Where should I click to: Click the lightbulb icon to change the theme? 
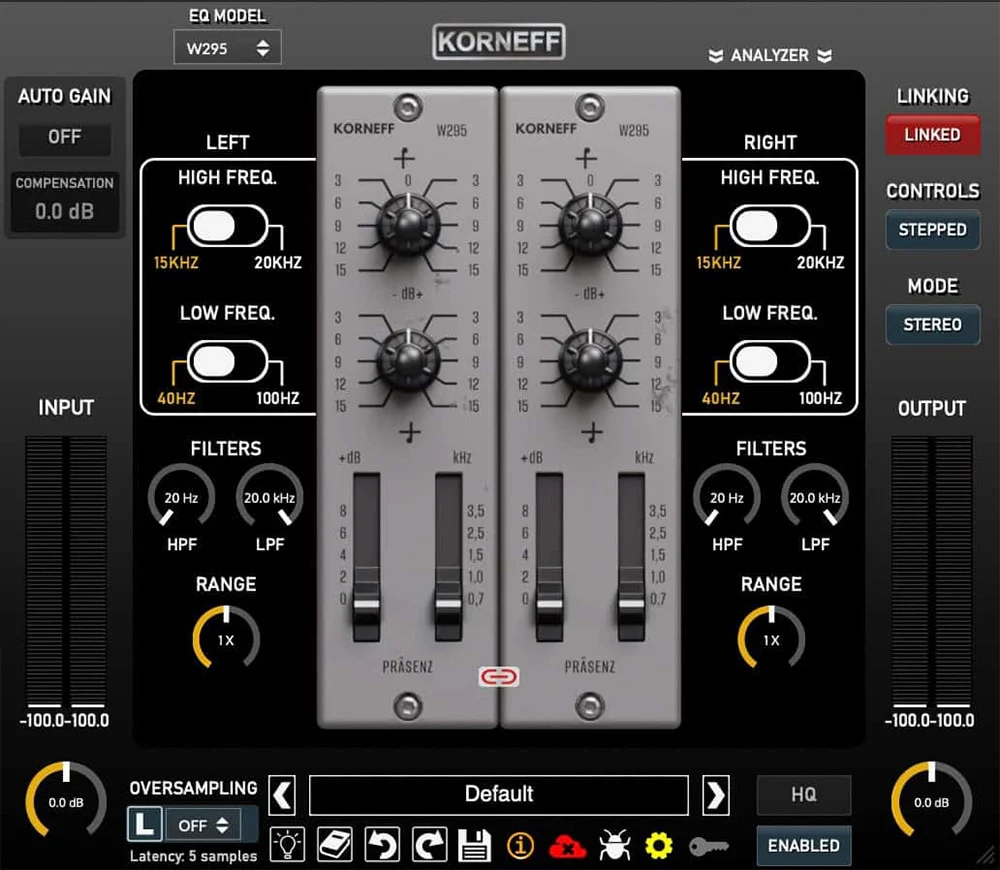(287, 845)
